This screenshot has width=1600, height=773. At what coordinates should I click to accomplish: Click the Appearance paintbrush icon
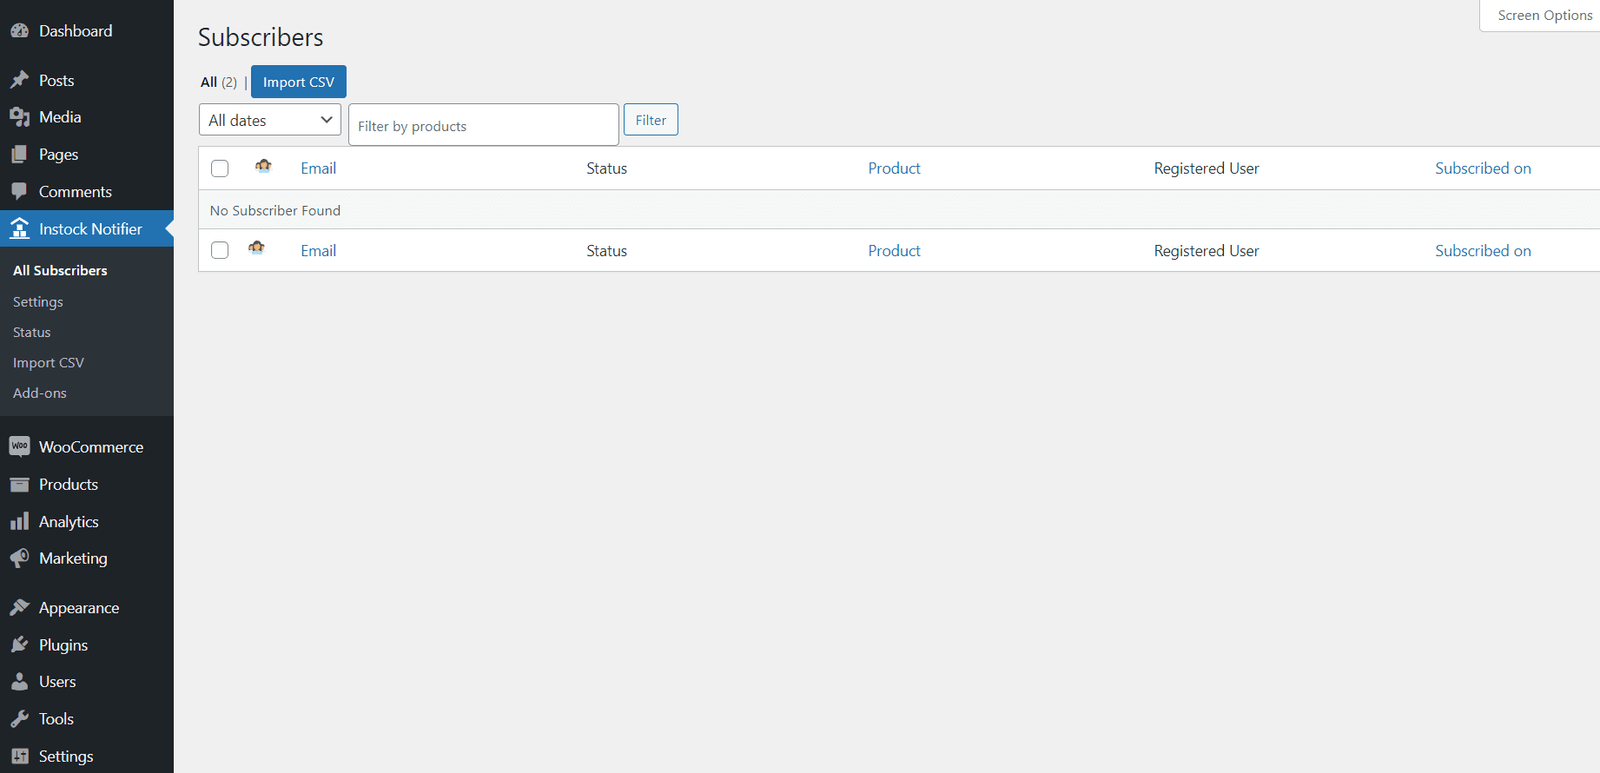pyautogui.click(x=19, y=607)
